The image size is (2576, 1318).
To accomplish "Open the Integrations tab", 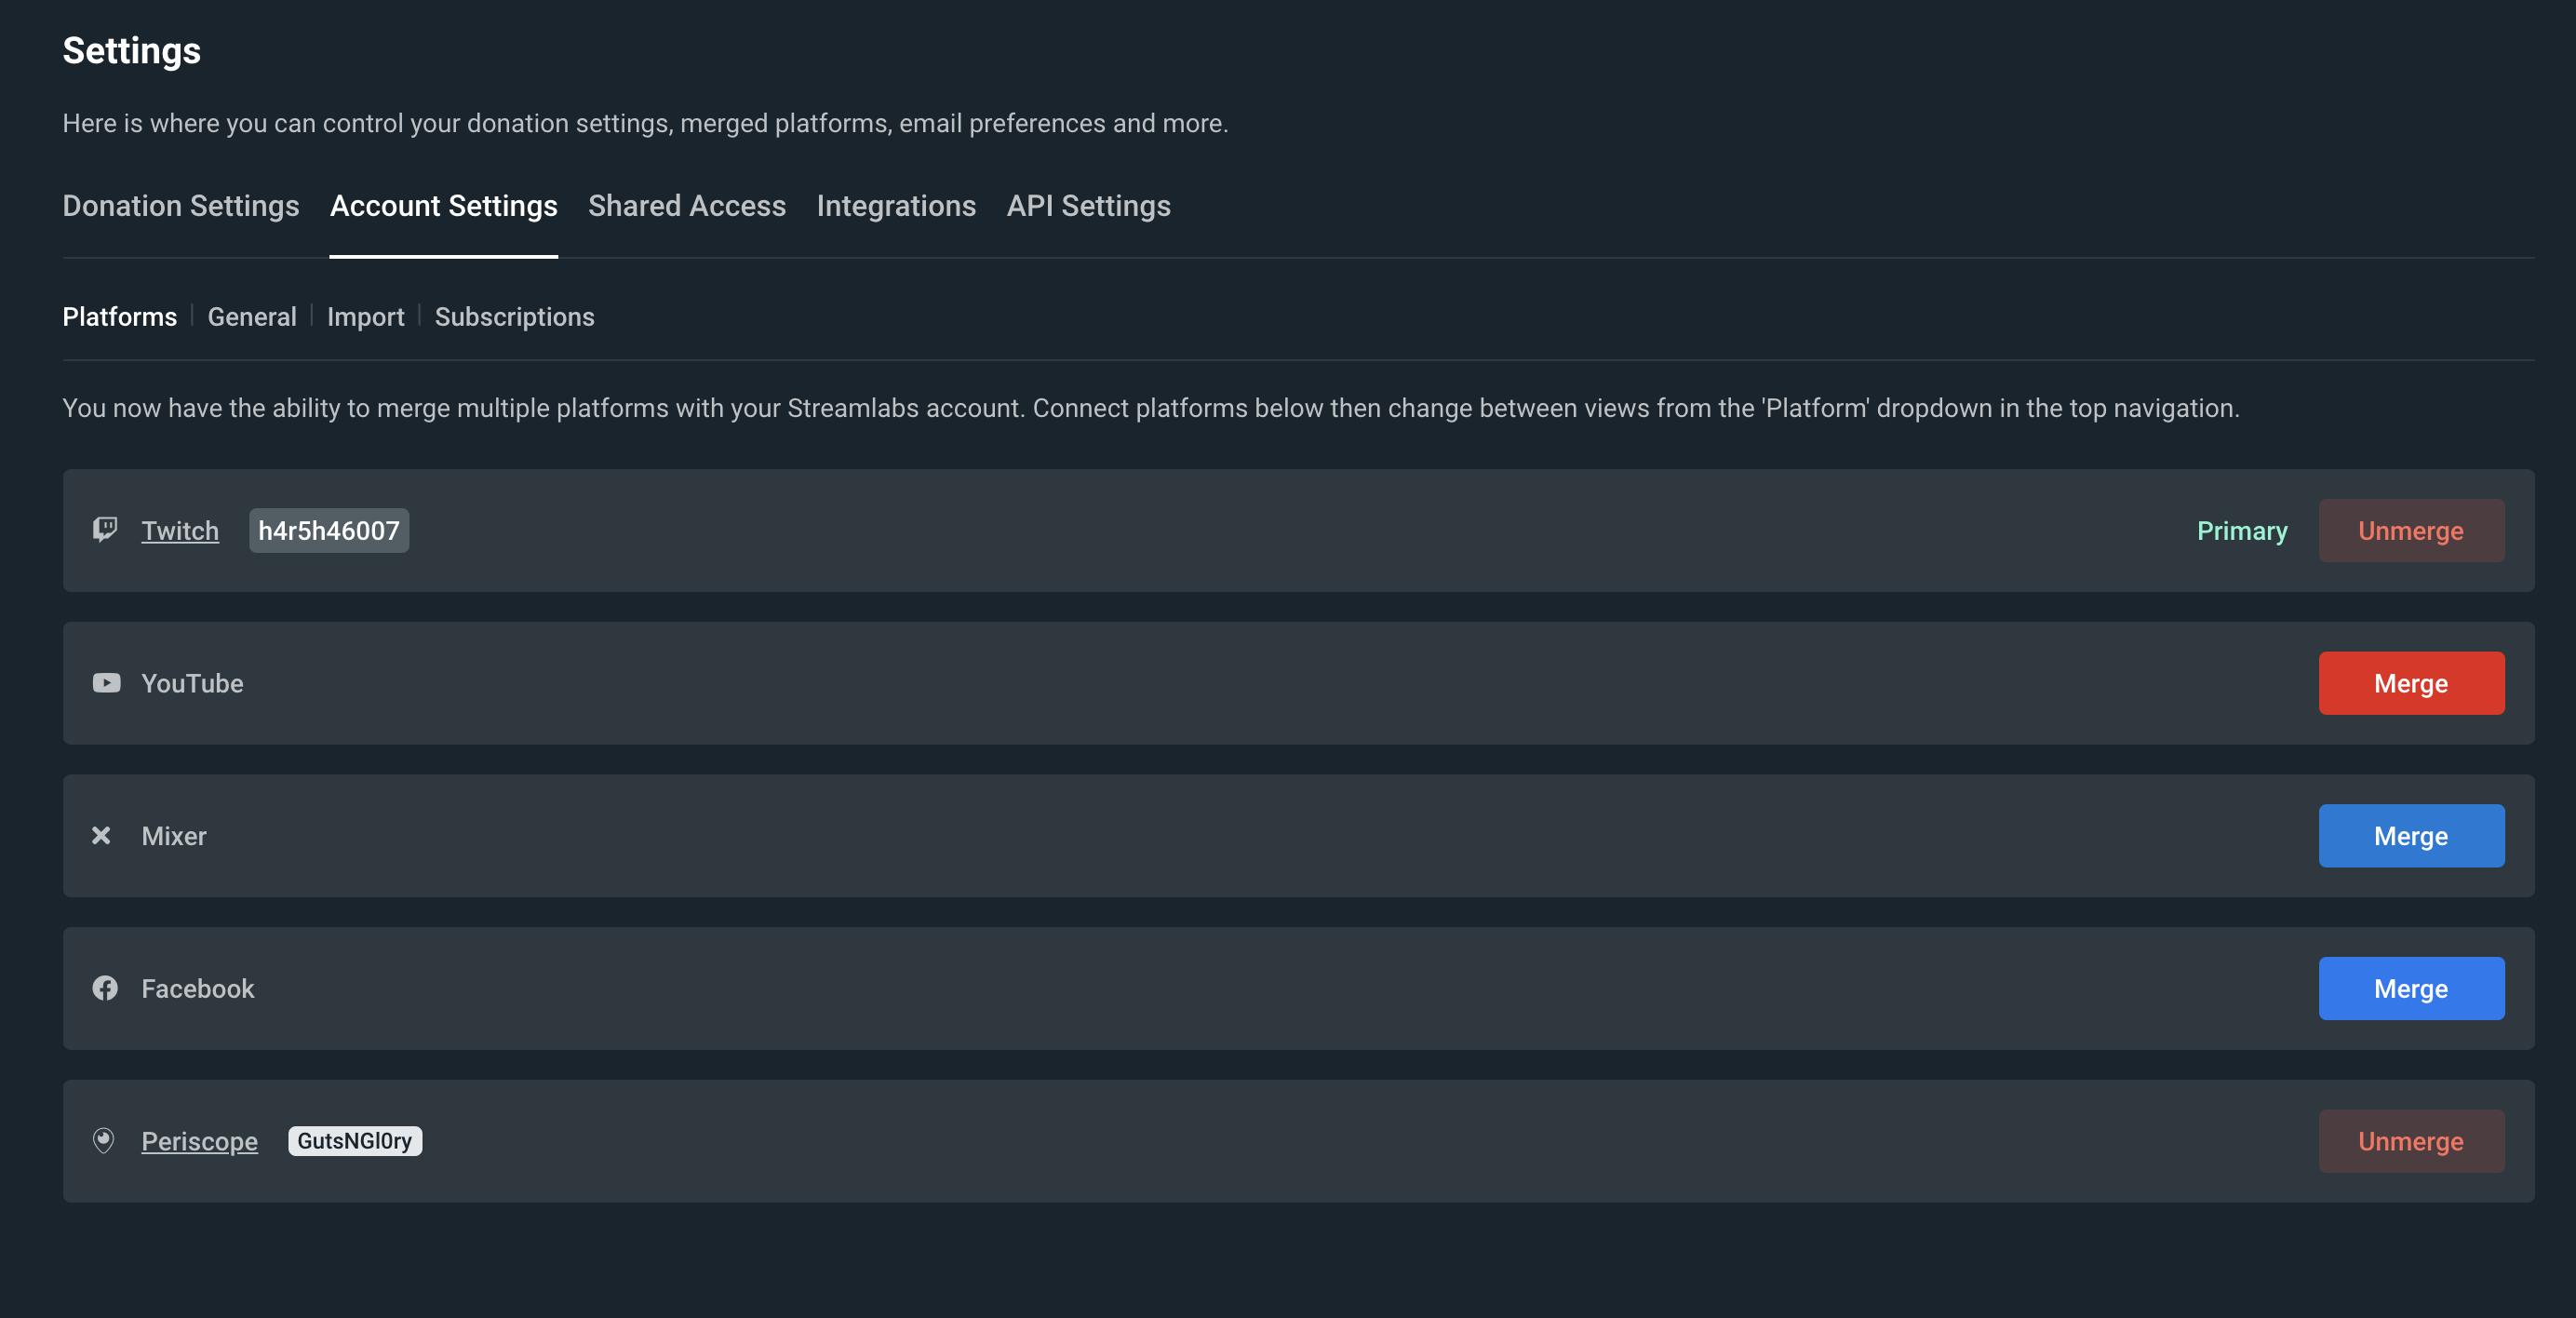I will click(x=896, y=206).
